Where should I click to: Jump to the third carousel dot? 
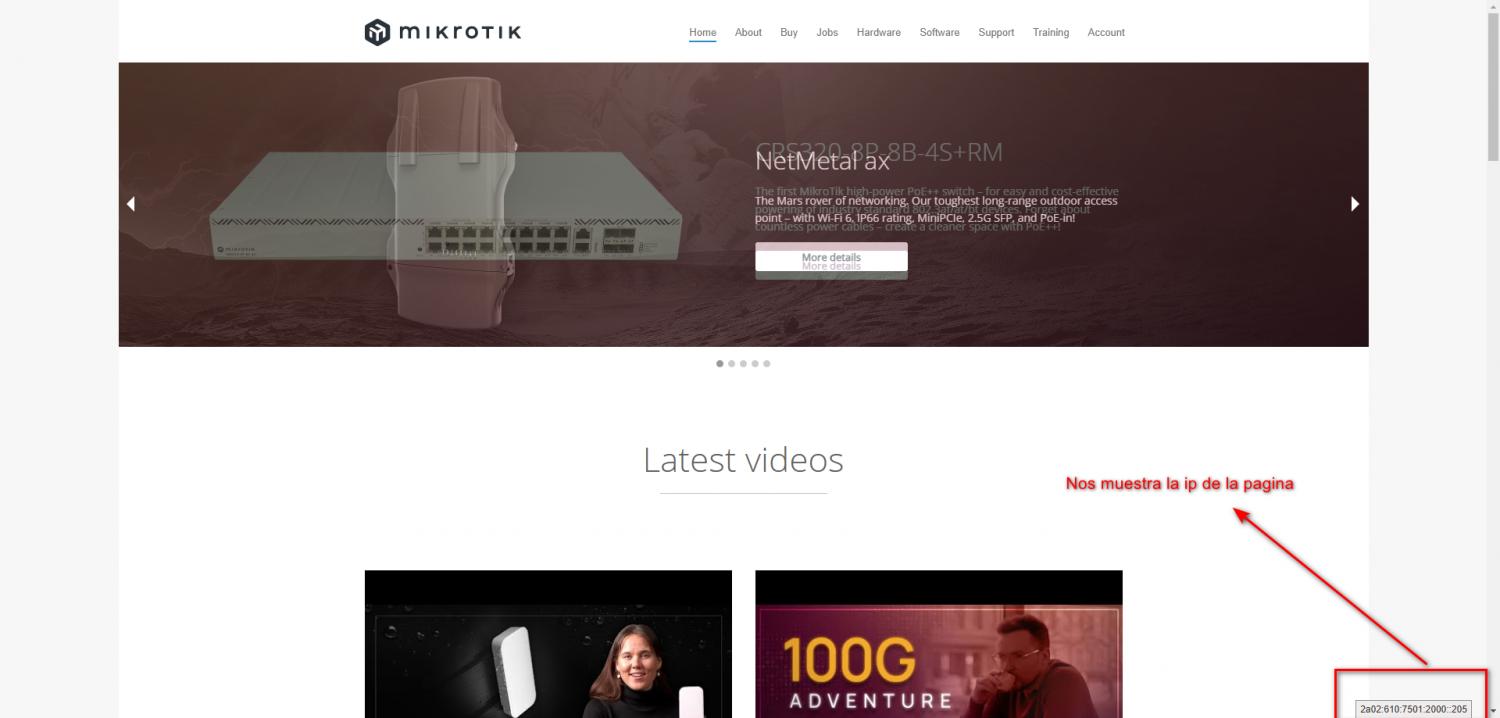pos(743,364)
